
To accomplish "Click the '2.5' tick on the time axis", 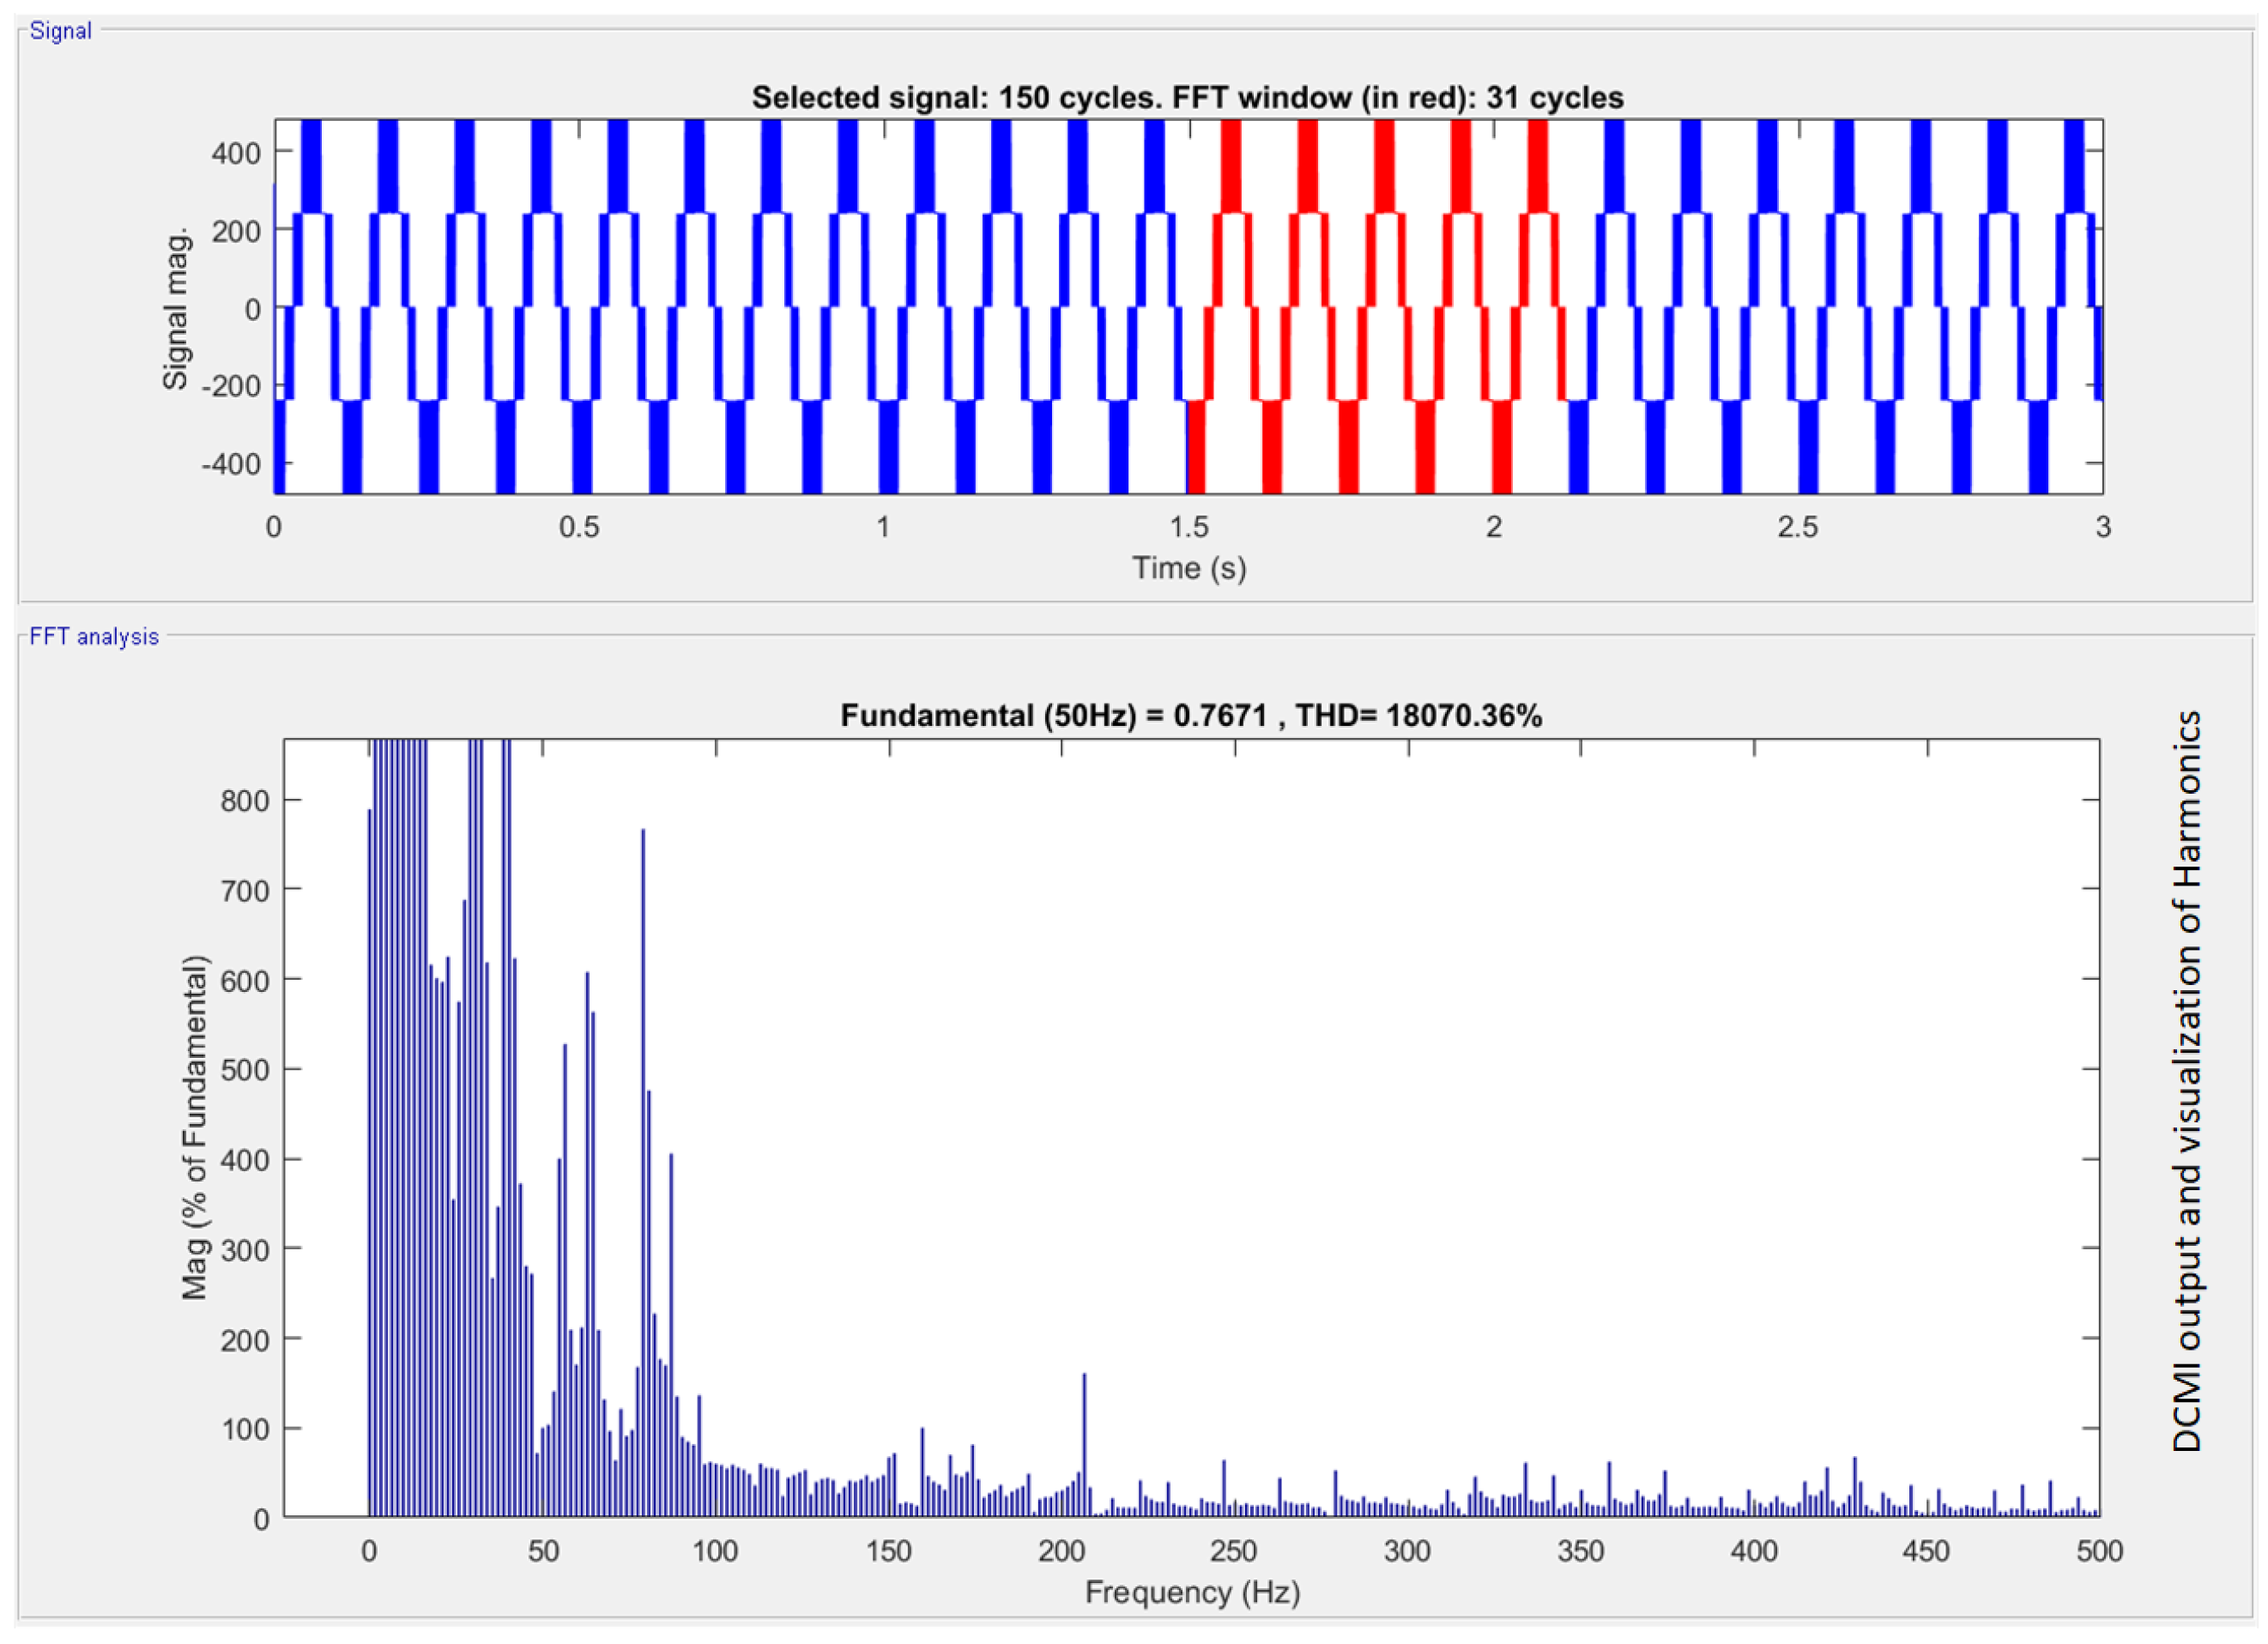I will (1797, 527).
